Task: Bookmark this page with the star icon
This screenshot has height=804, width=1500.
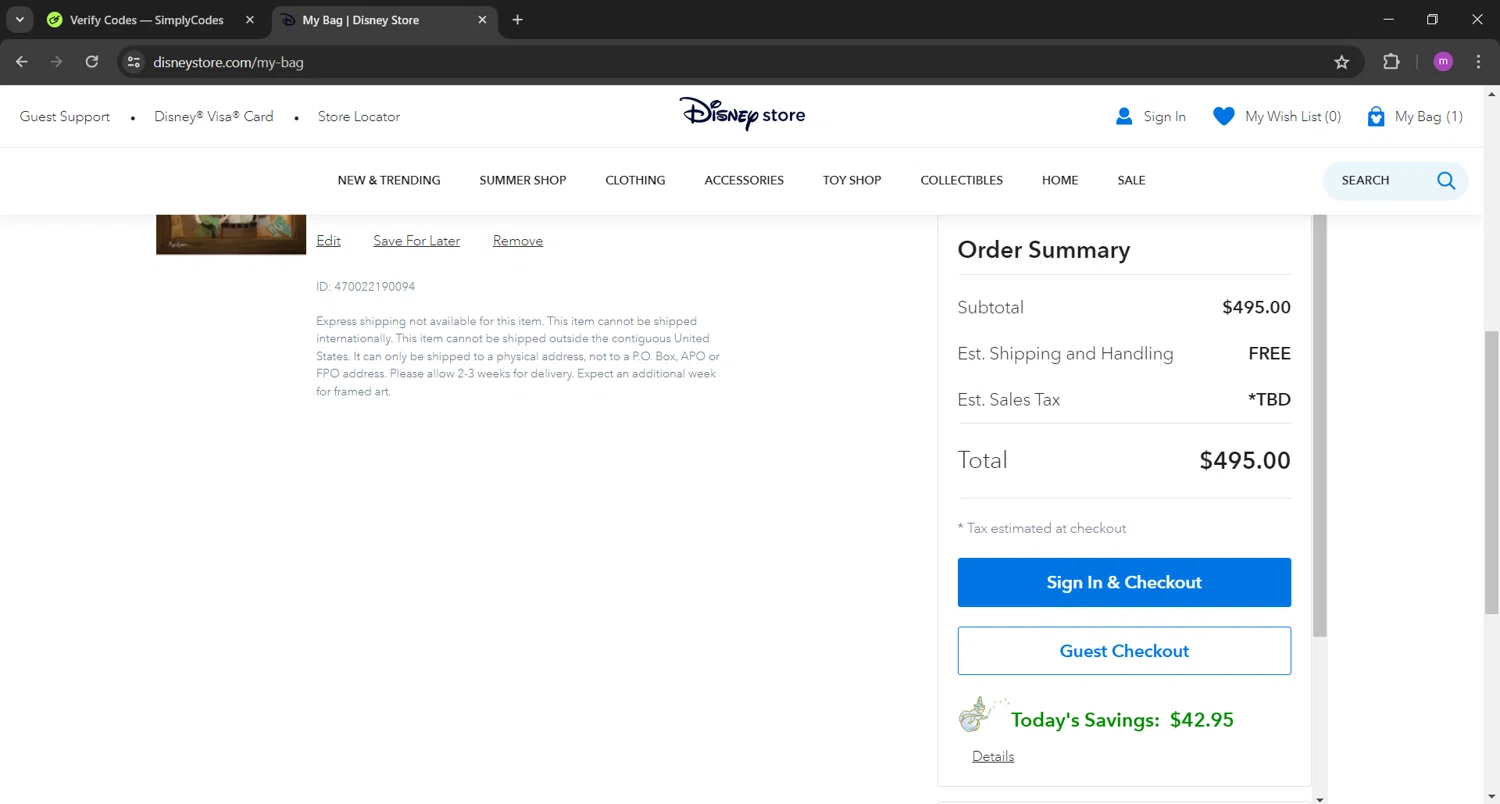Action: point(1342,62)
